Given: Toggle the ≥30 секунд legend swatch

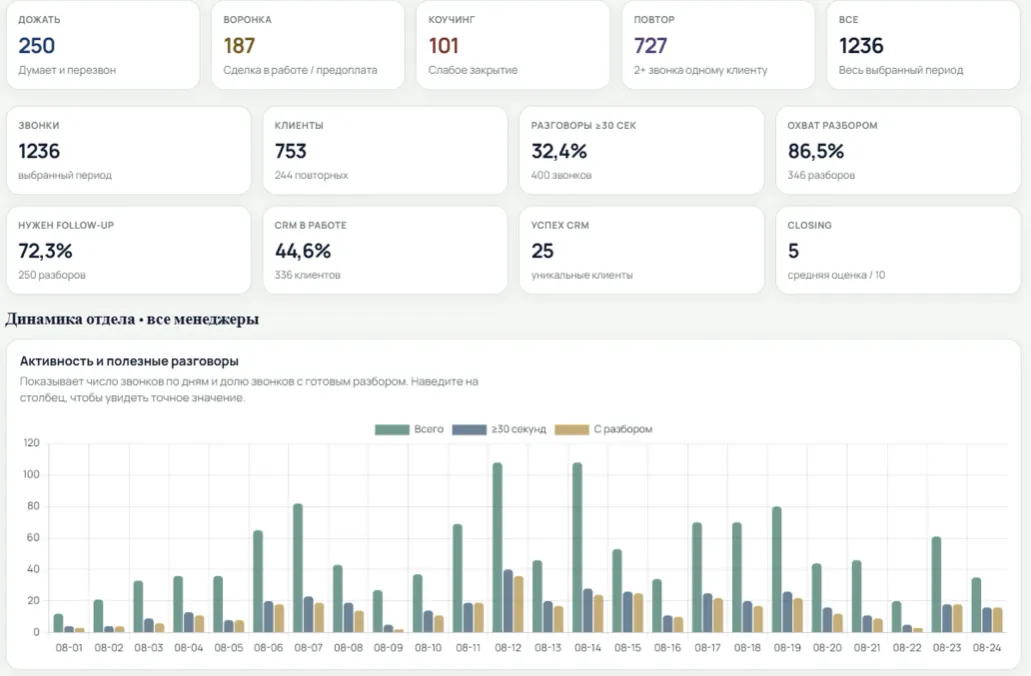Looking at the screenshot, I should point(469,429).
